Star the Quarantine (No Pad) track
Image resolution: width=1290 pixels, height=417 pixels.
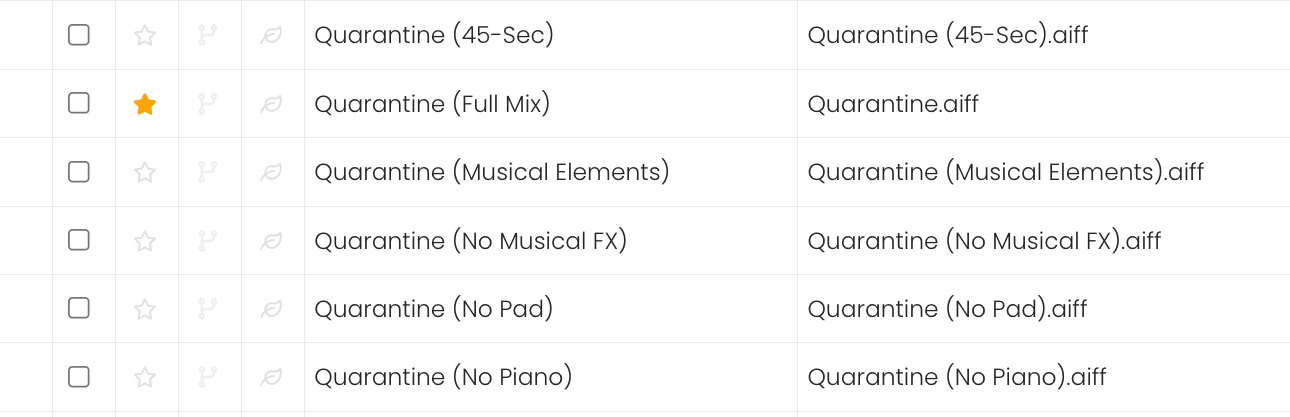coord(145,309)
